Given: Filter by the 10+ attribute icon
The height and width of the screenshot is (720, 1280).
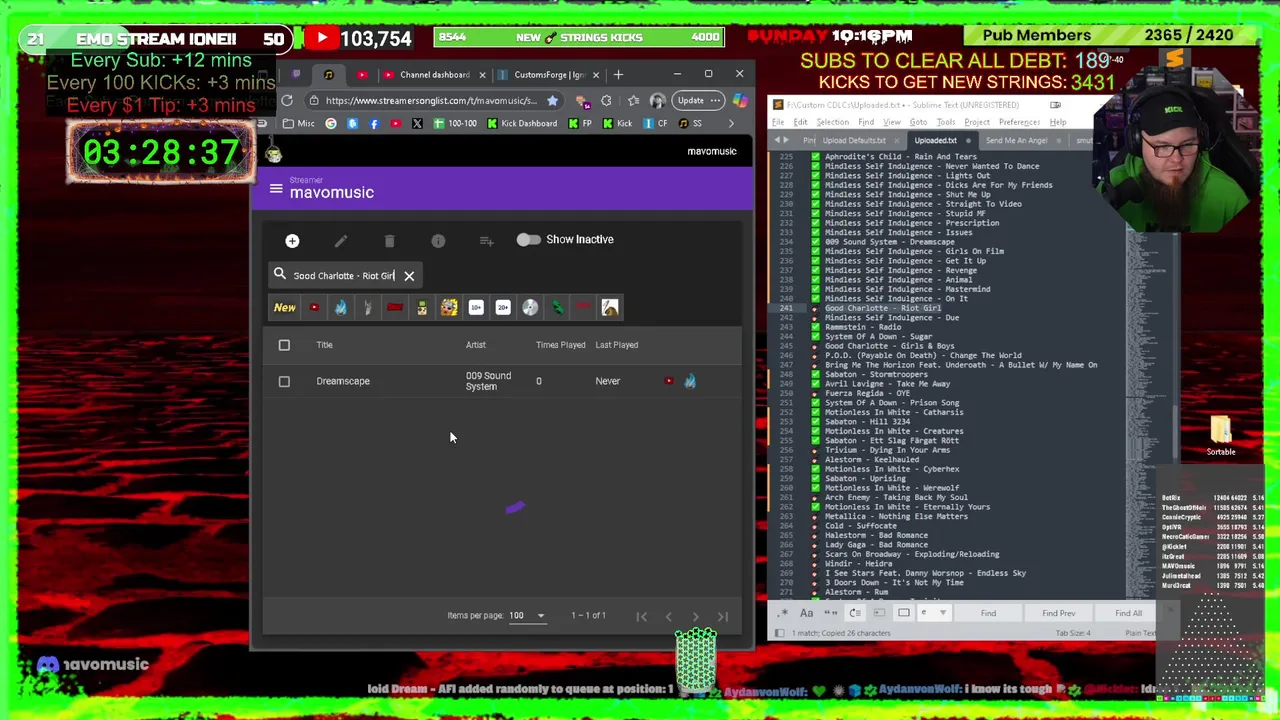Looking at the screenshot, I should pyautogui.click(x=476, y=308).
